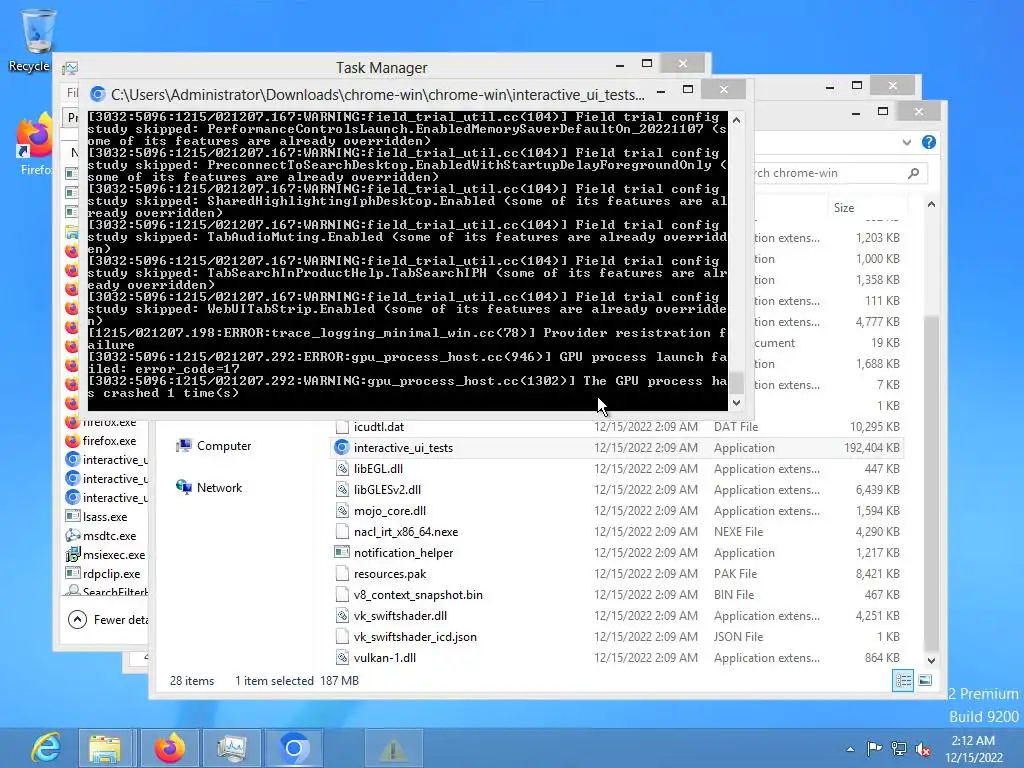
Task: Click Explorer file list scroll down arrow
Action: 931,660
